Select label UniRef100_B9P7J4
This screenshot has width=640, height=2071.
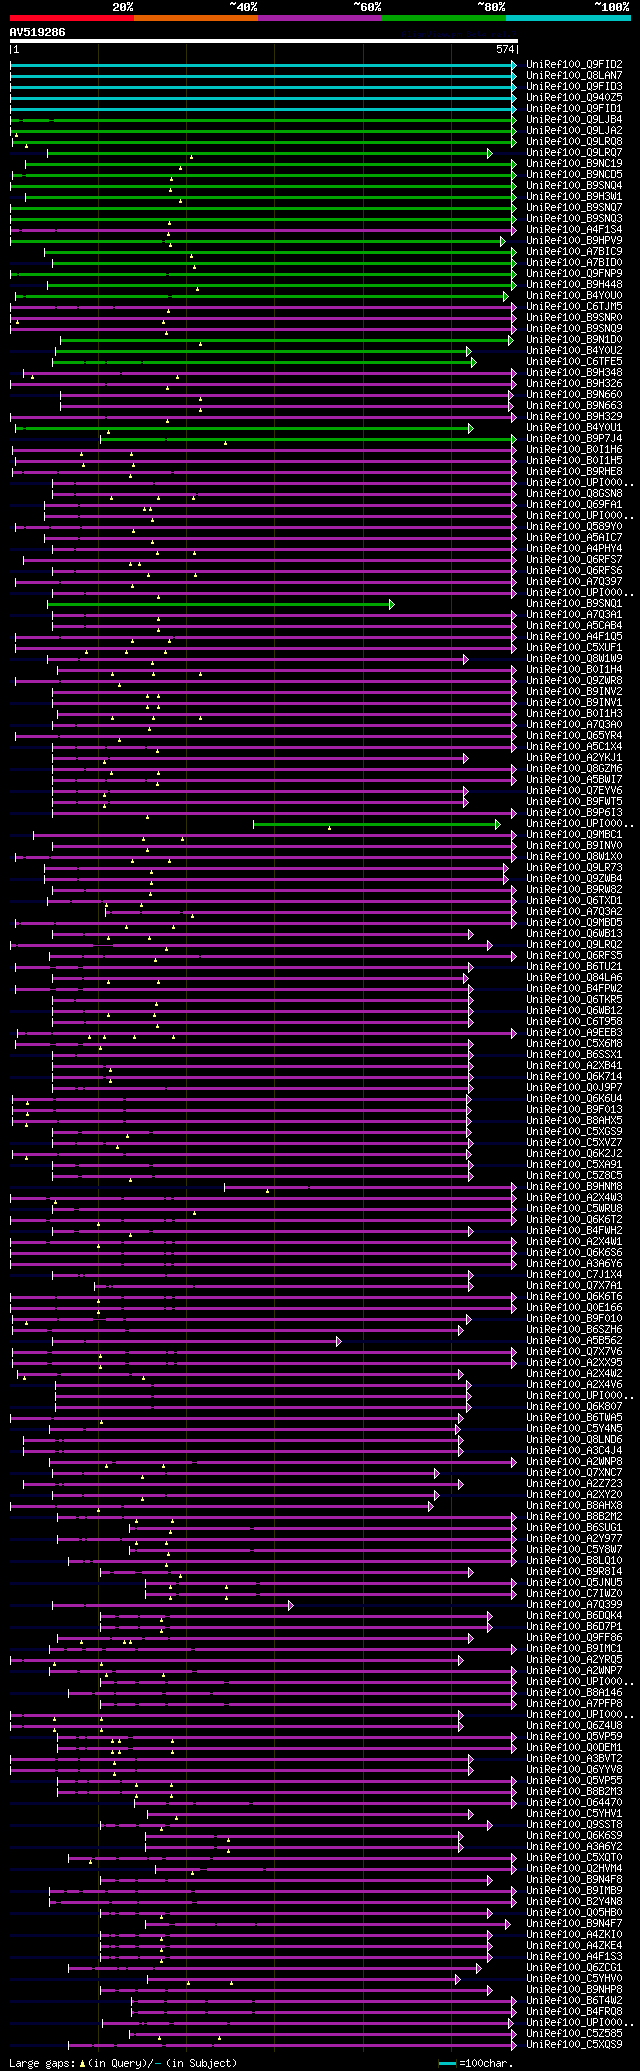(574, 439)
